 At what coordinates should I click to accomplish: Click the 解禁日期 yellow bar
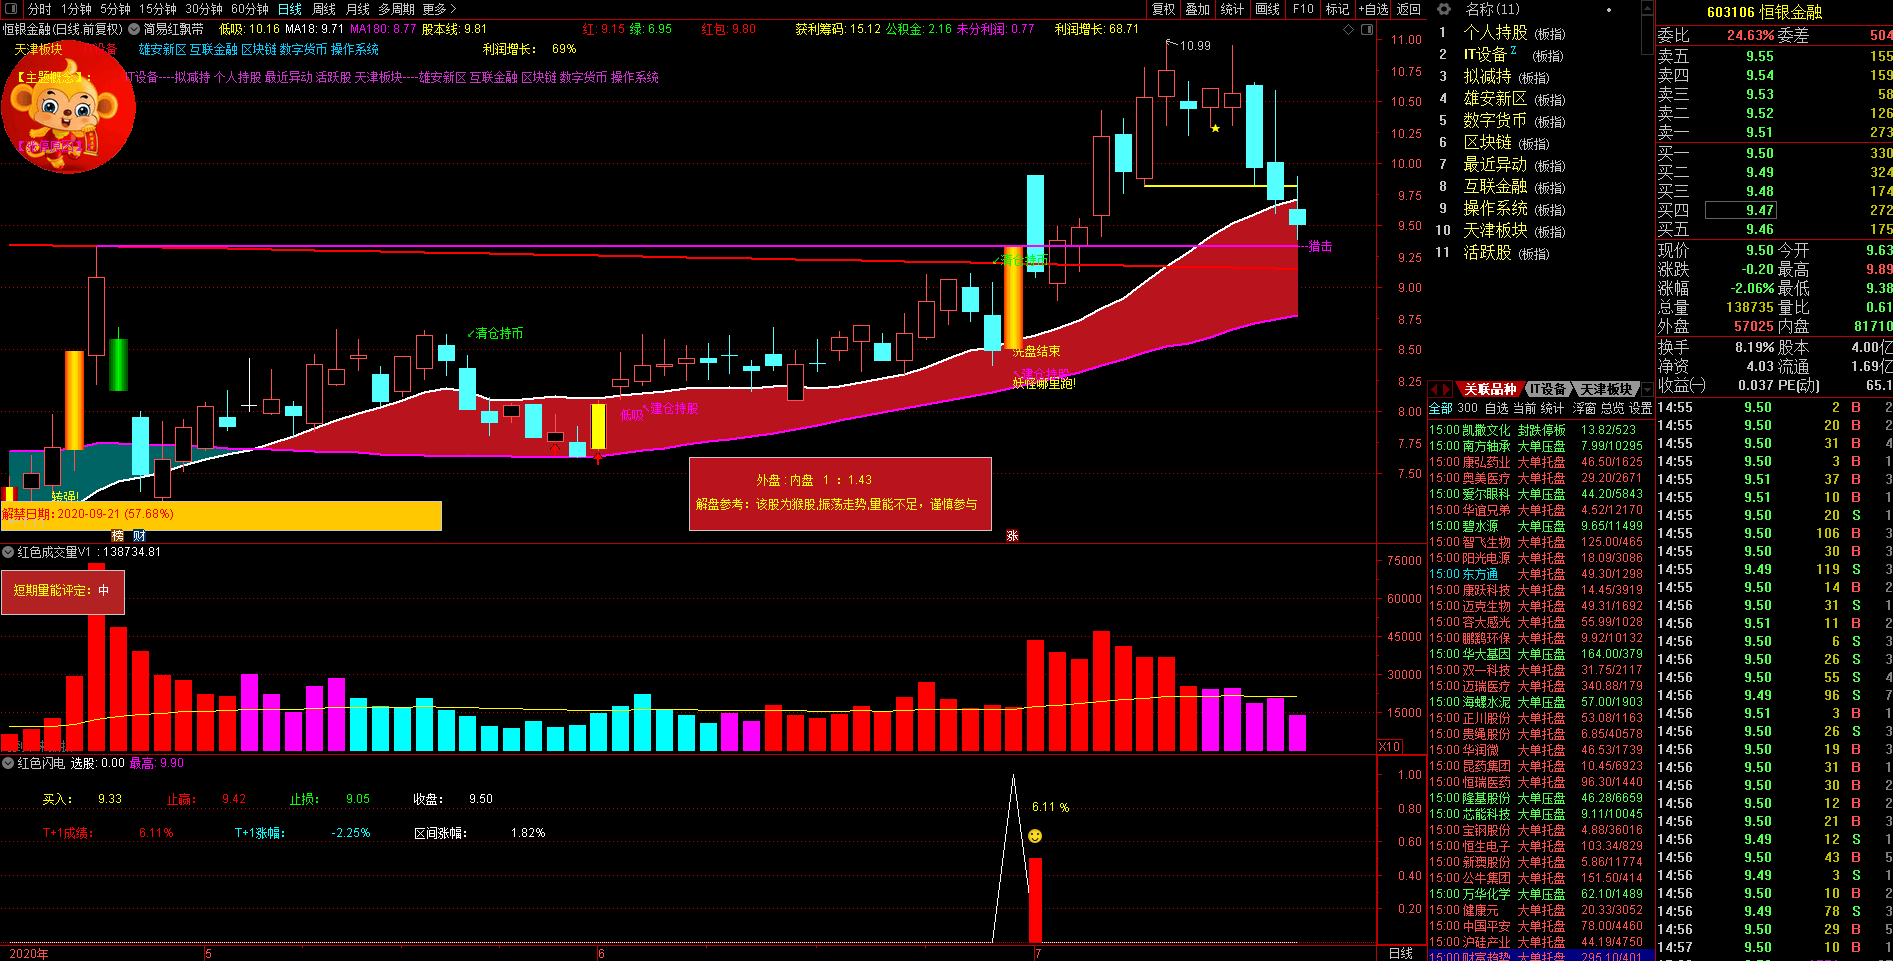(x=221, y=514)
